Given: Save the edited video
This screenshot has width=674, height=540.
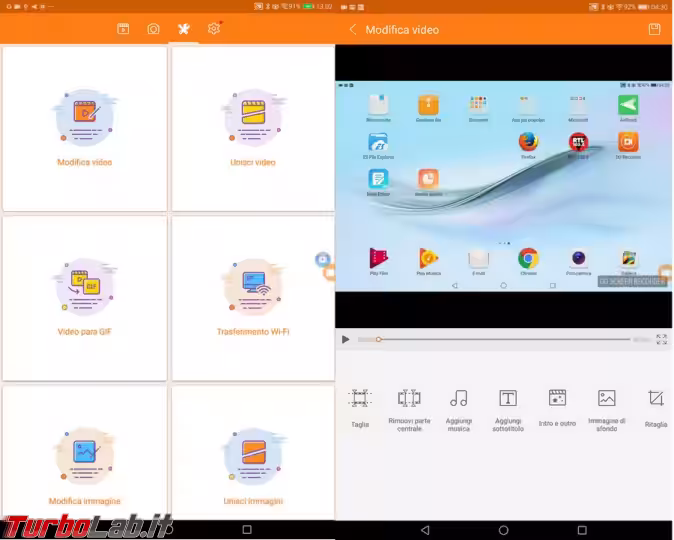Looking at the screenshot, I should click(x=655, y=30).
